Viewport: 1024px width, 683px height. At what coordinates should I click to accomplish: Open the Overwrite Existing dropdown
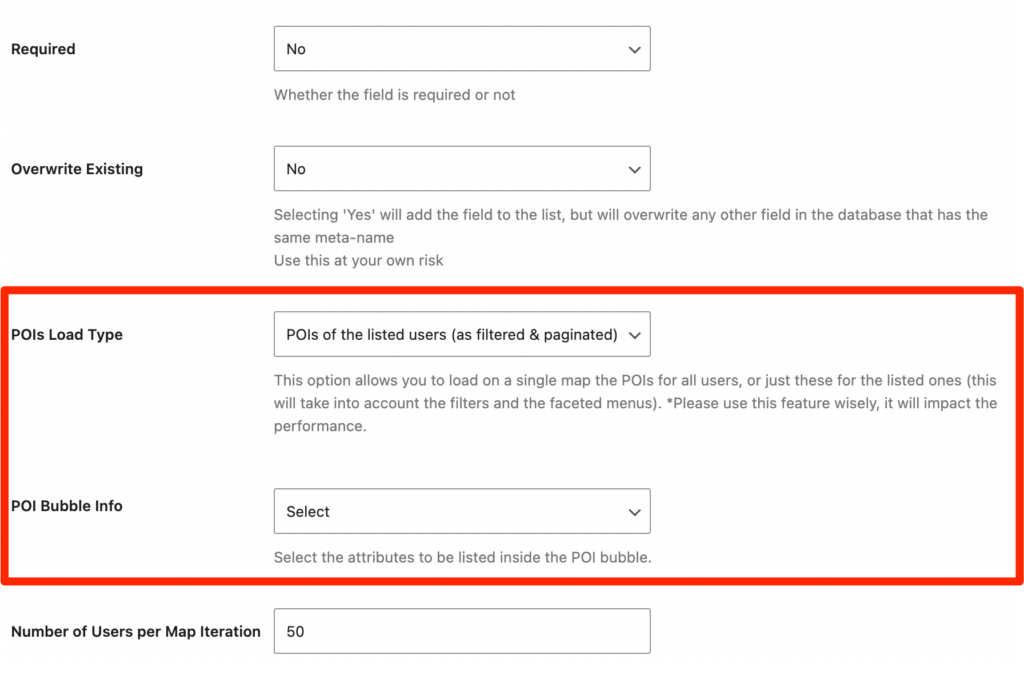[x=462, y=168]
